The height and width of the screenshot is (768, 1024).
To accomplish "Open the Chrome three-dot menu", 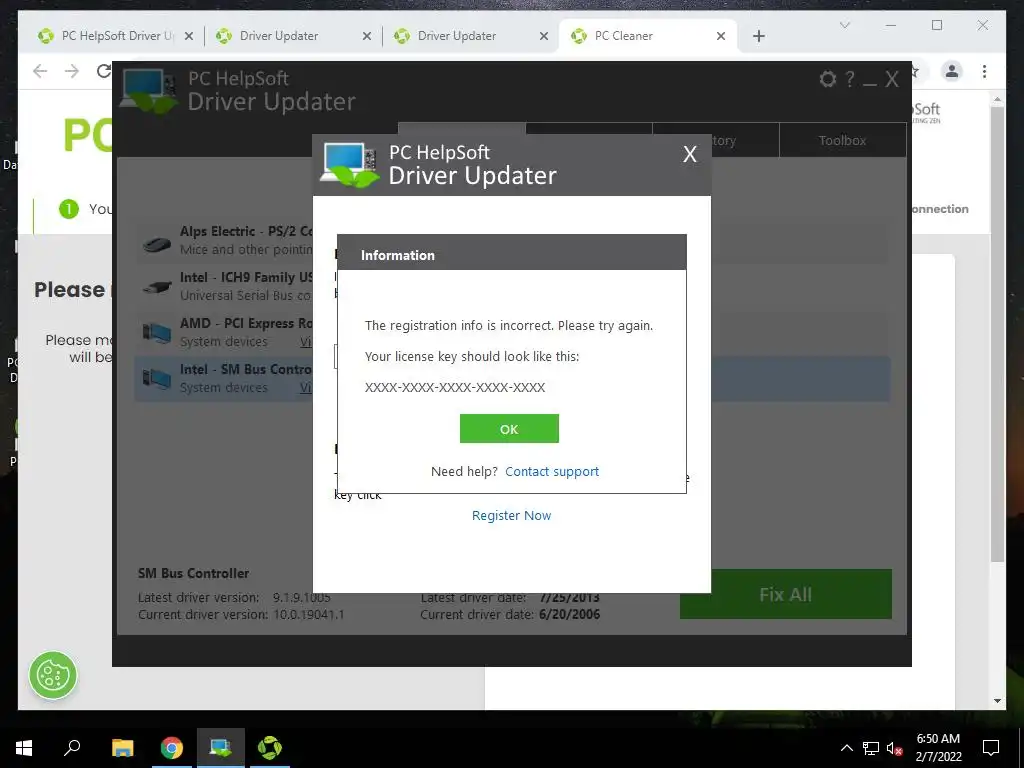I will point(984,71).
